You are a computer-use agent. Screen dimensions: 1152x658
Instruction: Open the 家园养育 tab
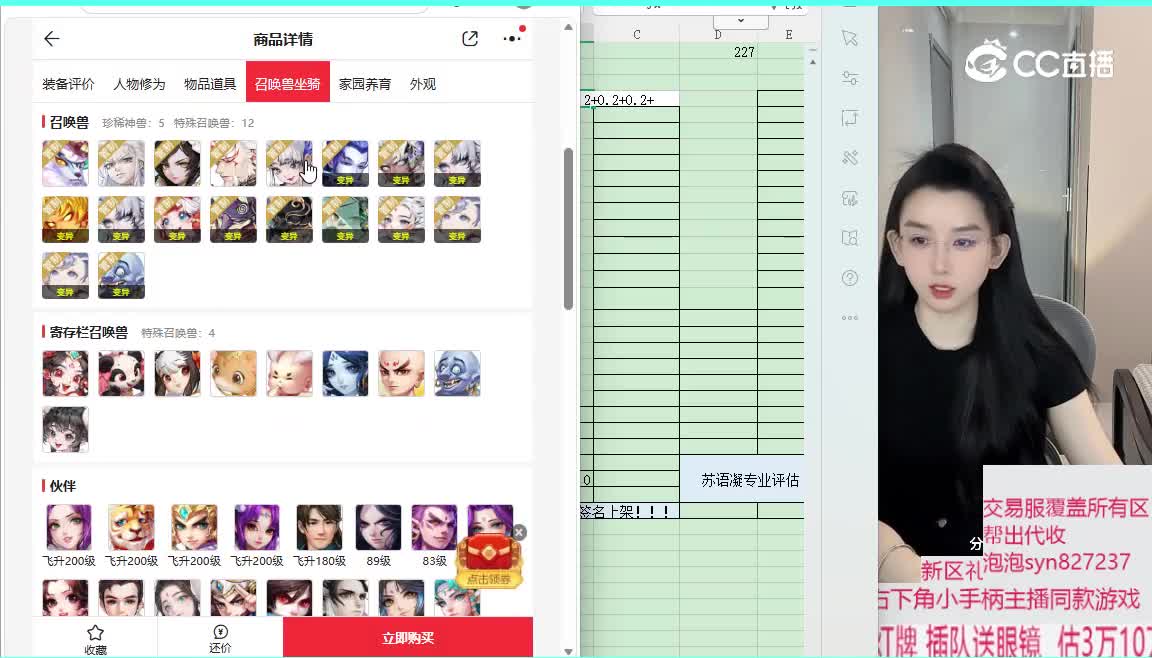coord(364,84)
